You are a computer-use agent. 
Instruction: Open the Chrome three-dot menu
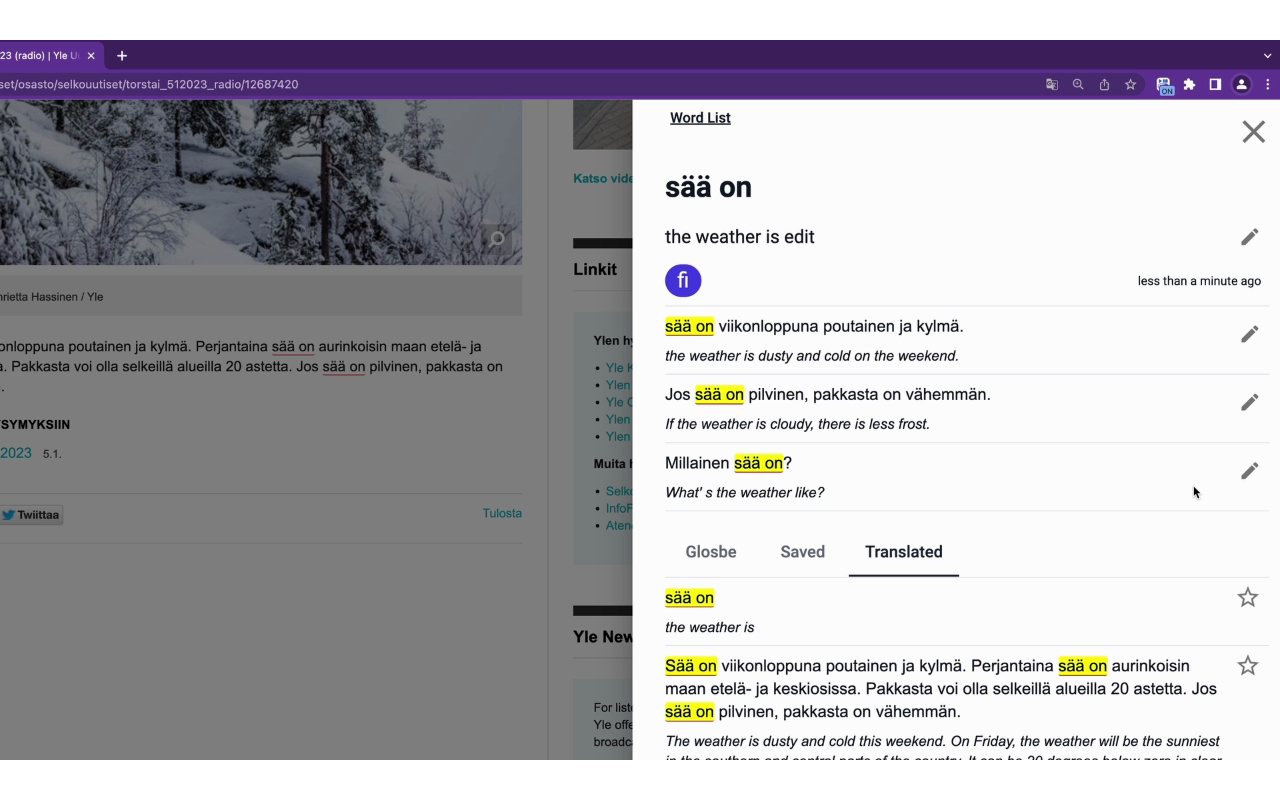pos(1268,85)
